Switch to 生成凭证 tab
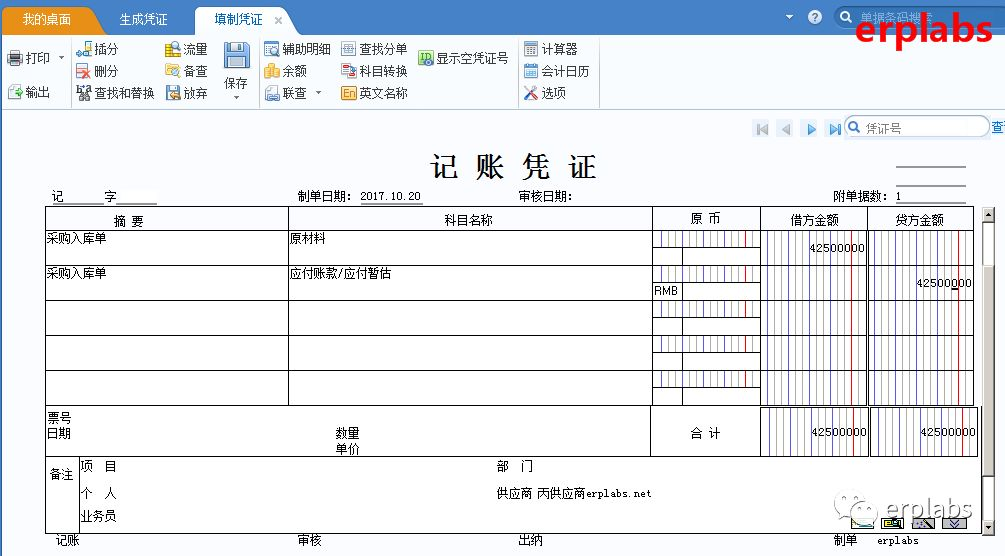The height and width of the screenshot is (556, 1005). [144, 19]
